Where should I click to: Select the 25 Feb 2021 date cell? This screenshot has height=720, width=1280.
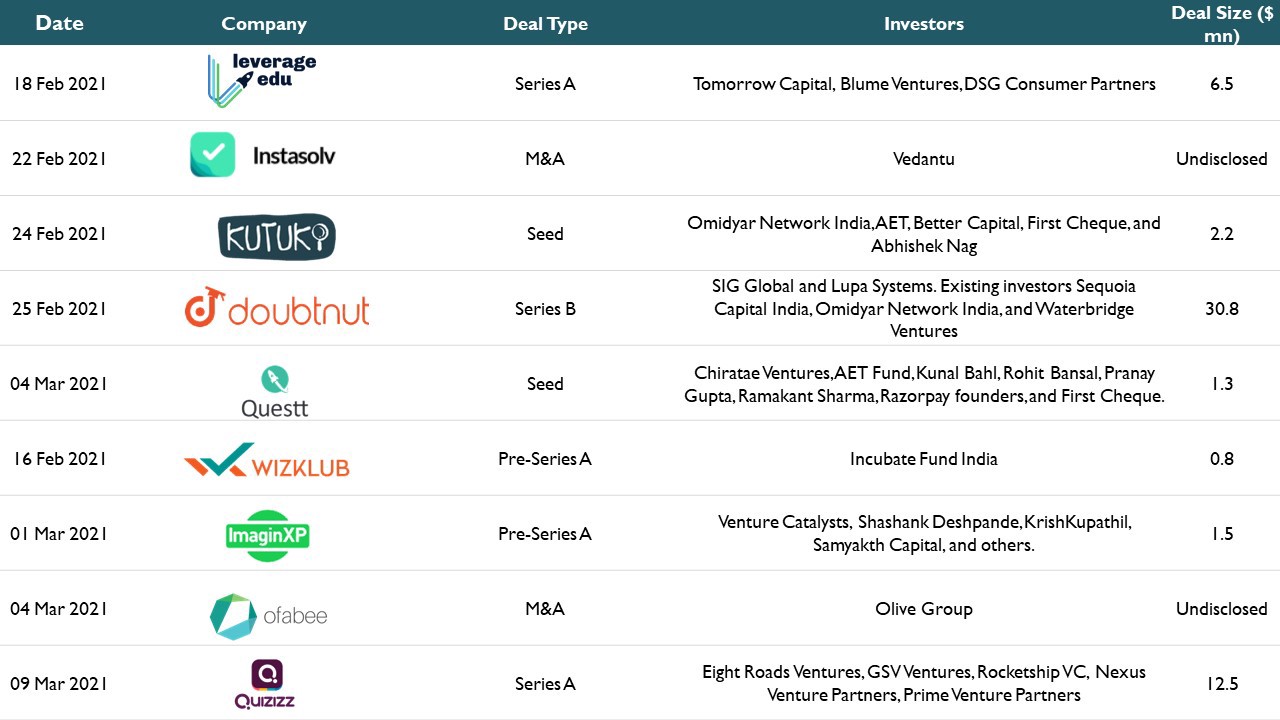click(59, 309)
